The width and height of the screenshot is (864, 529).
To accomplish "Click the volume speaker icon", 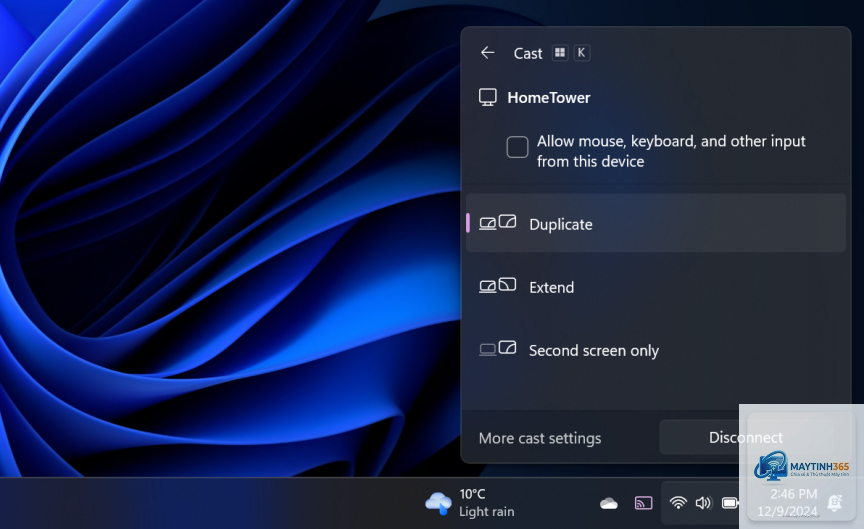I will (703, 503).
